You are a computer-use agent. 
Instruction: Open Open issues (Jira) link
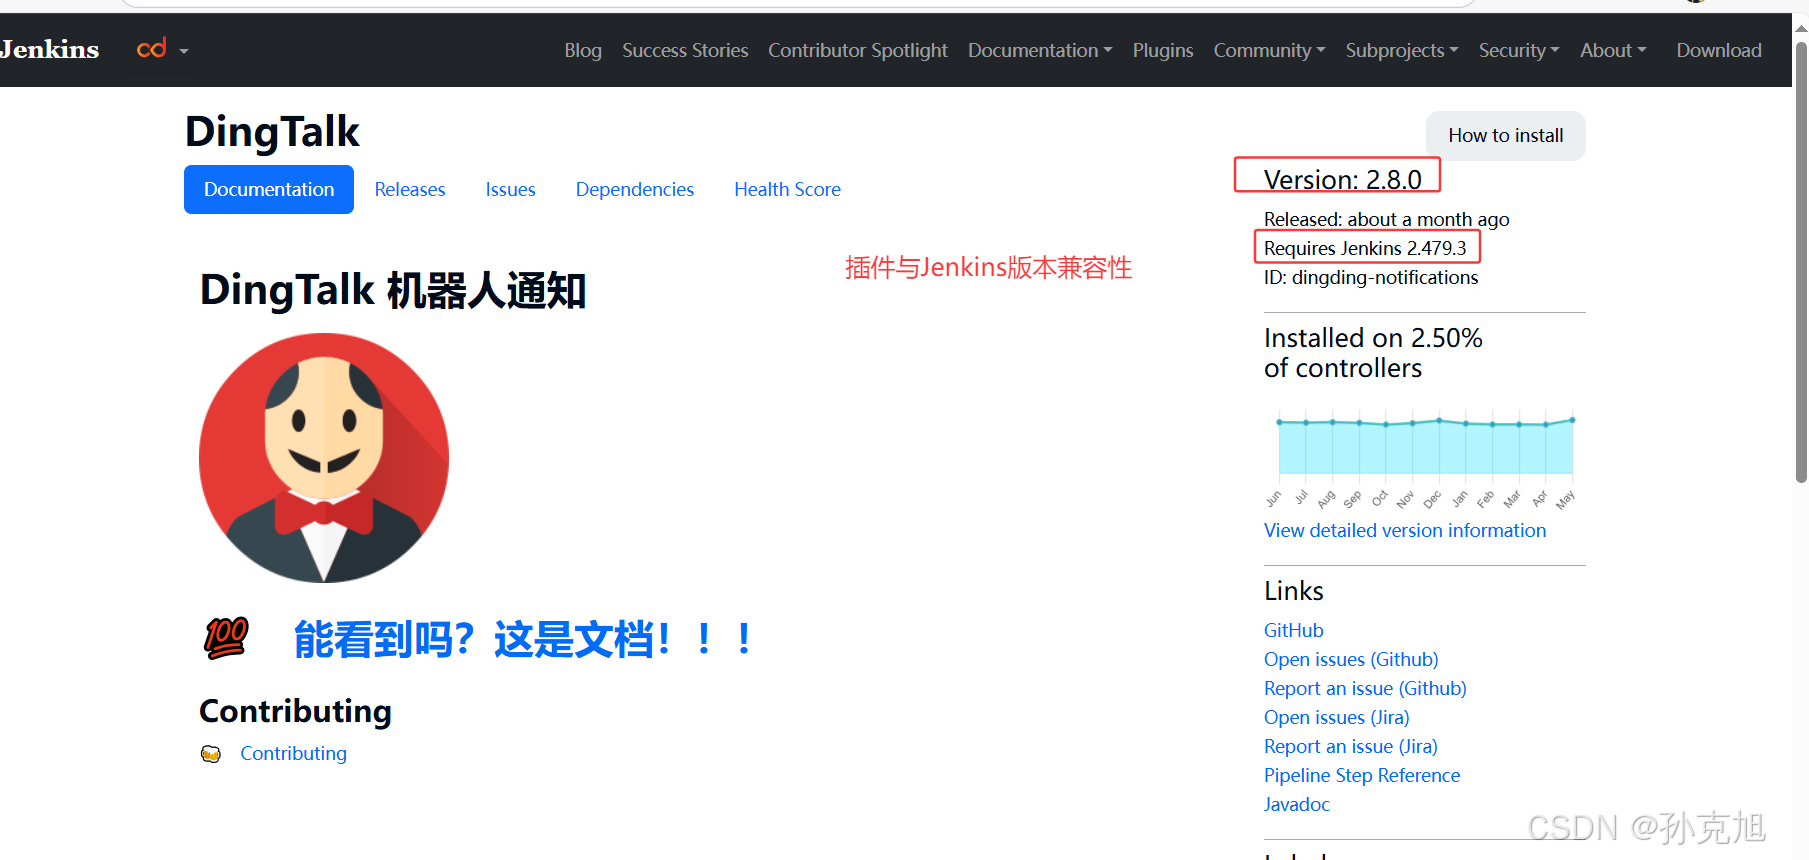pos(1336,717)
